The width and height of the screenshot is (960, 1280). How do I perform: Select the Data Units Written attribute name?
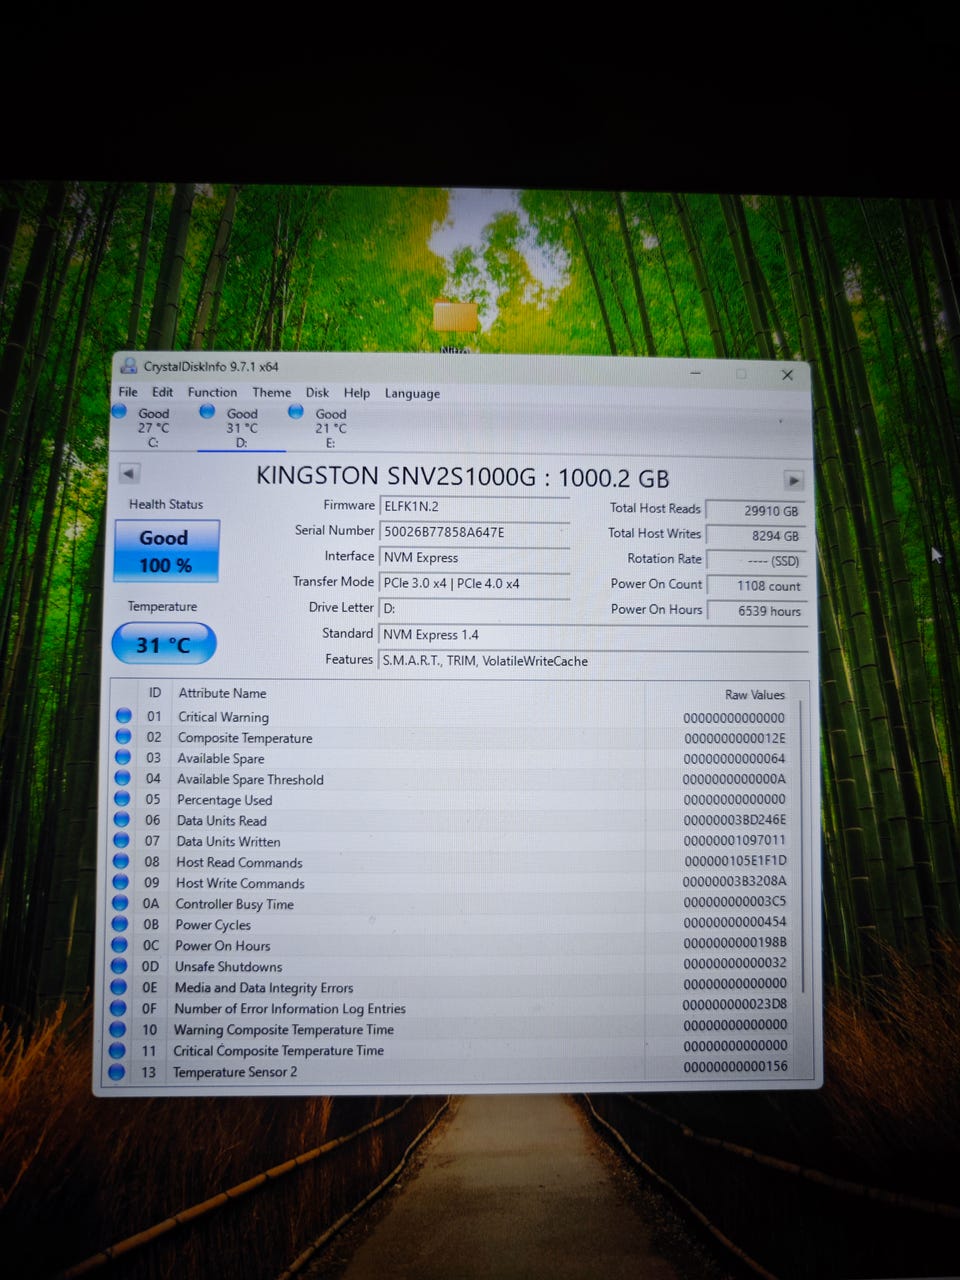coord(228,842)
